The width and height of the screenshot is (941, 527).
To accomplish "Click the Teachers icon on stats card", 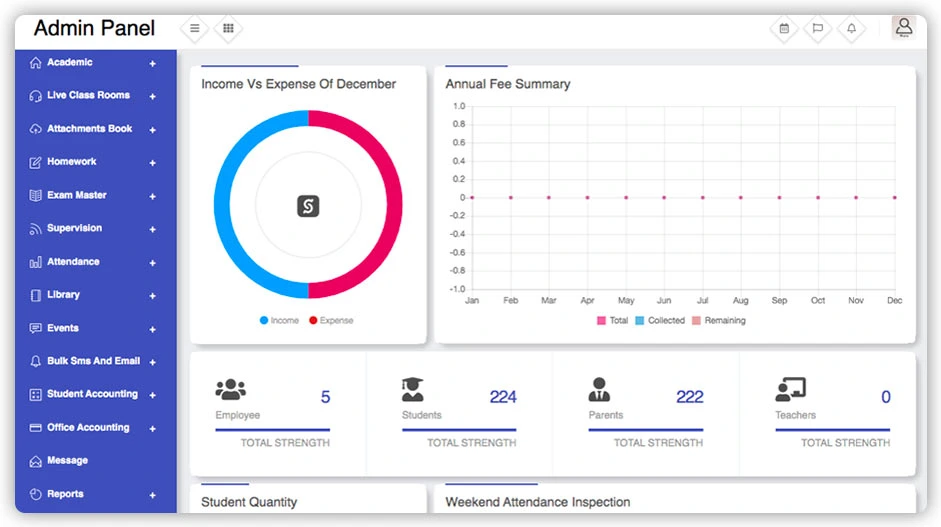I will point(790,390).
